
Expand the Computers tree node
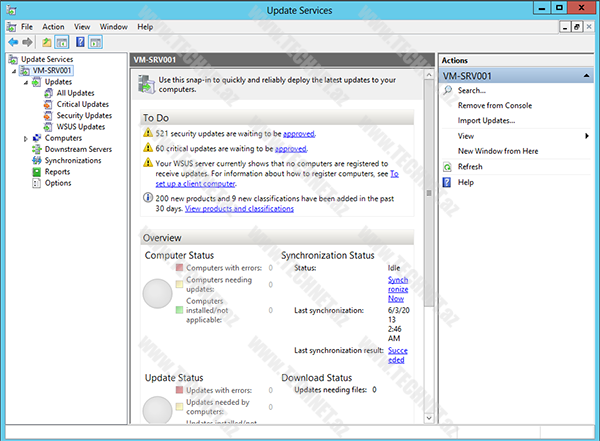[26, 138]
